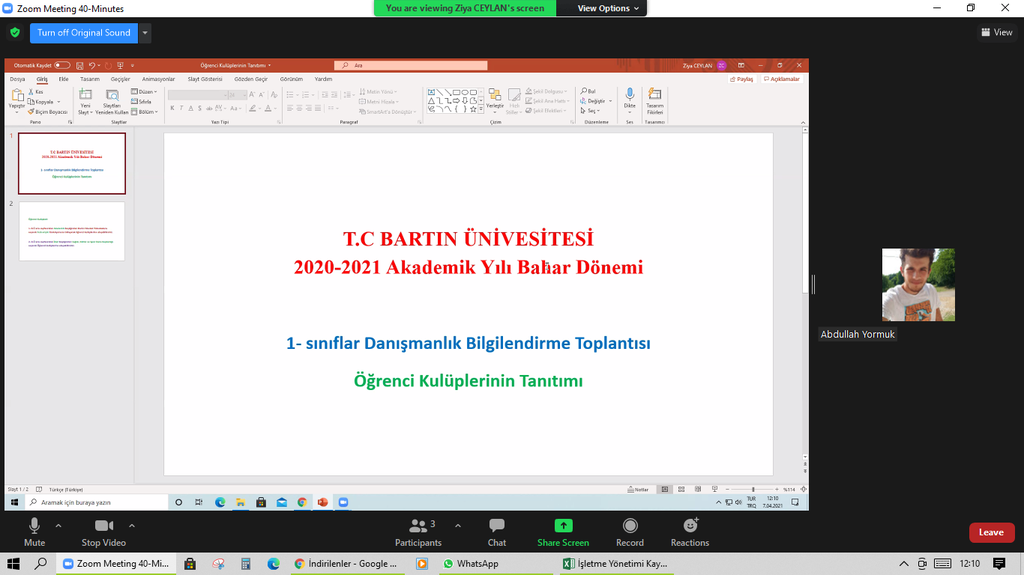Open the arrow beside Original Sound button

[146, 32]
